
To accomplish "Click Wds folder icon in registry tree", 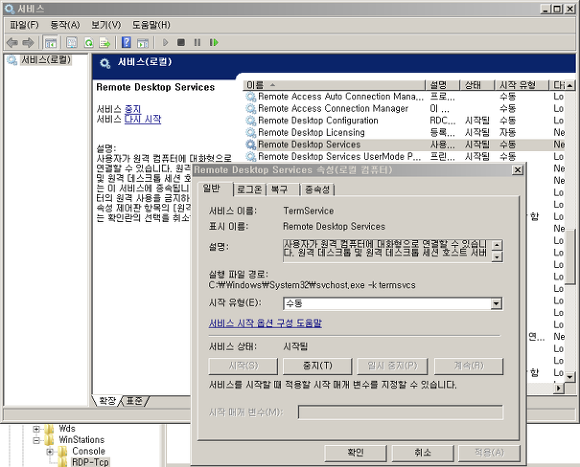I will click(49, 429).
